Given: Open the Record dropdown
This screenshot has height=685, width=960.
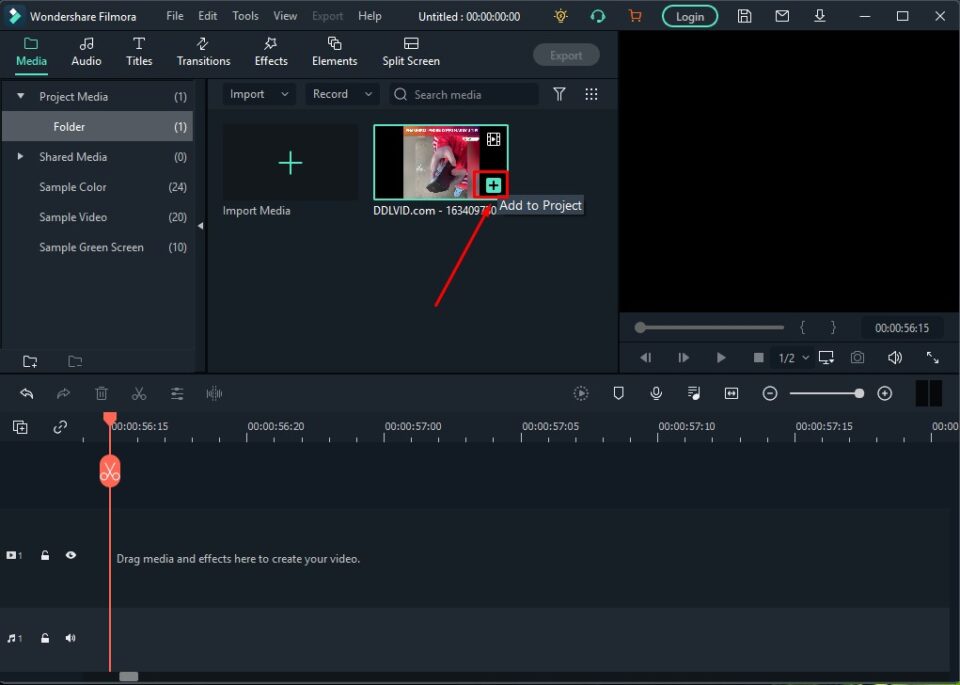Looking at the screenshot, I should coord(341,94).
